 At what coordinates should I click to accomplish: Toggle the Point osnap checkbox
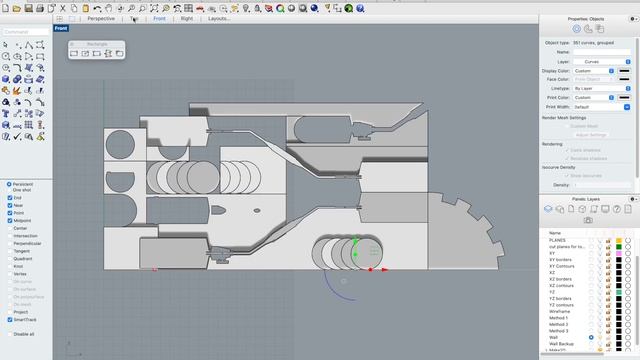[x=10, y=213]
